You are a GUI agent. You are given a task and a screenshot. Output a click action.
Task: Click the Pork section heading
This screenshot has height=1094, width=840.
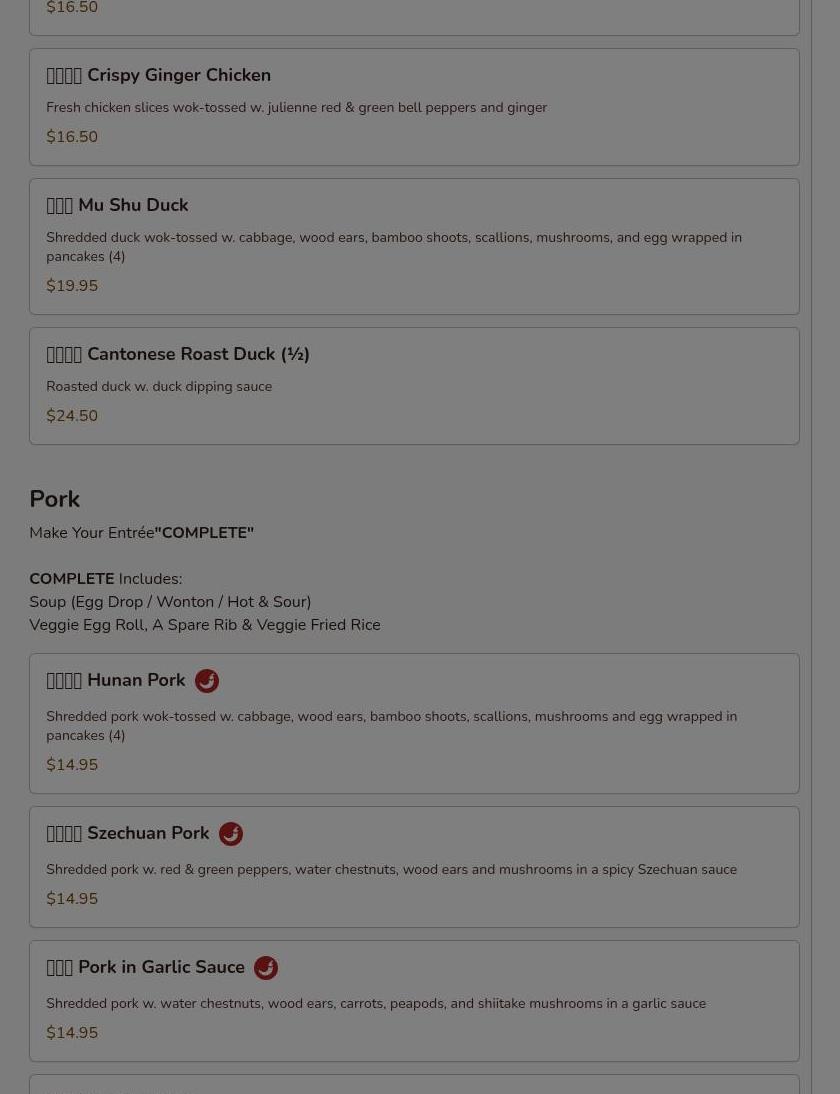pyautogui.click(x=54, y=500)
